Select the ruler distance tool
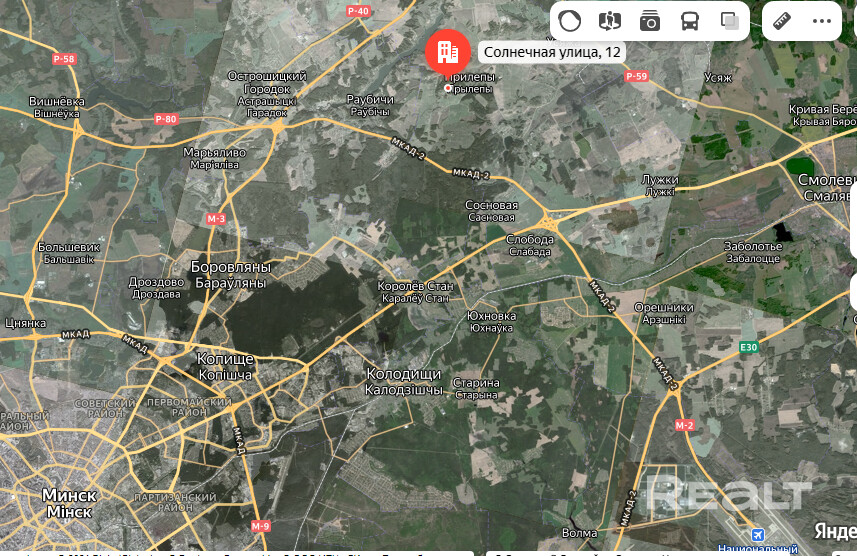 (x=782, y=21)
